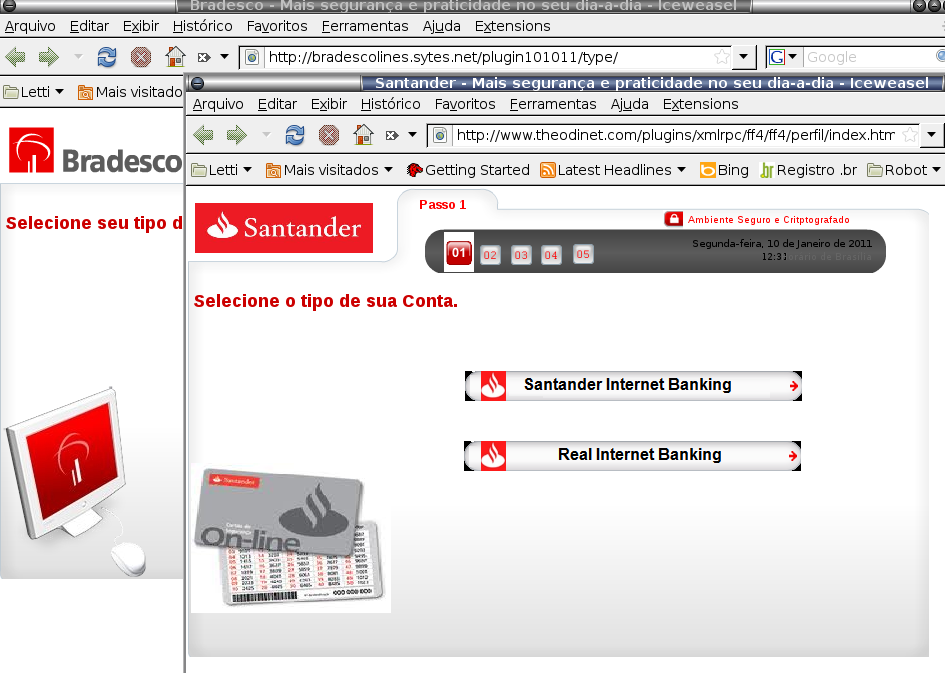945x673 pixels.
Task: Open Bradesco window title bar menu button
Action: pos(8,6)
